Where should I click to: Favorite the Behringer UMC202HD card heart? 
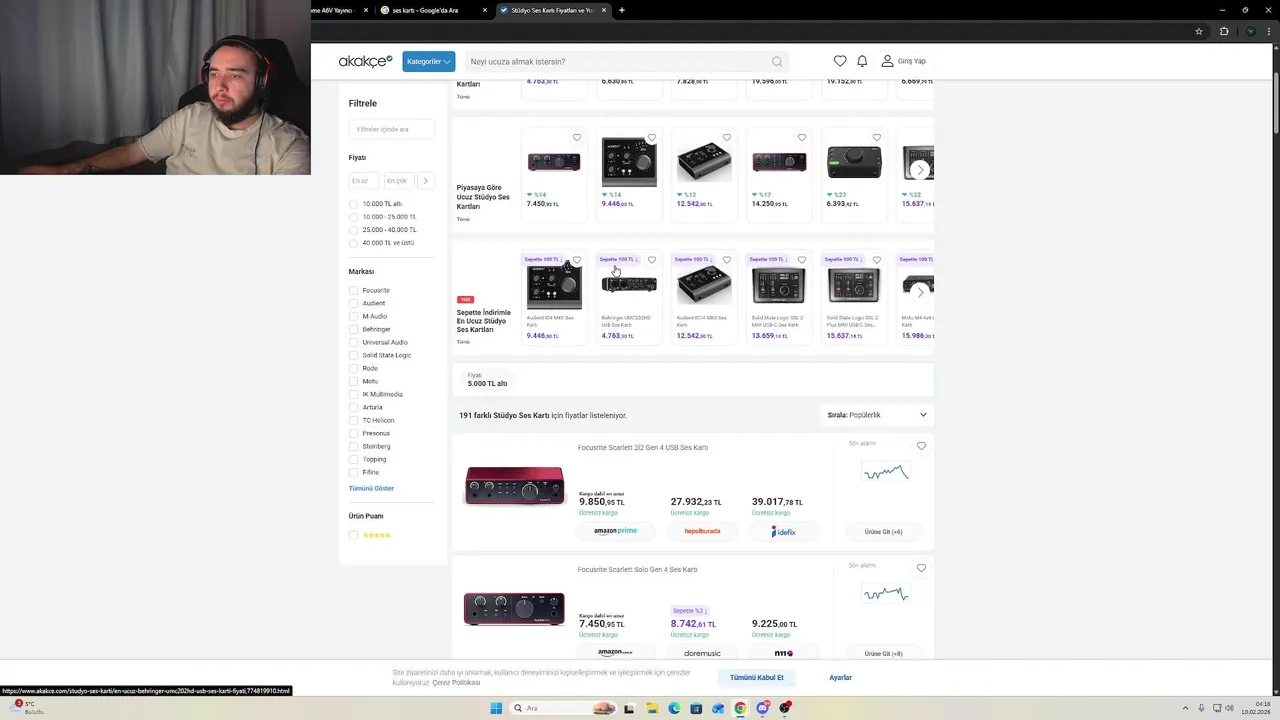652,260
